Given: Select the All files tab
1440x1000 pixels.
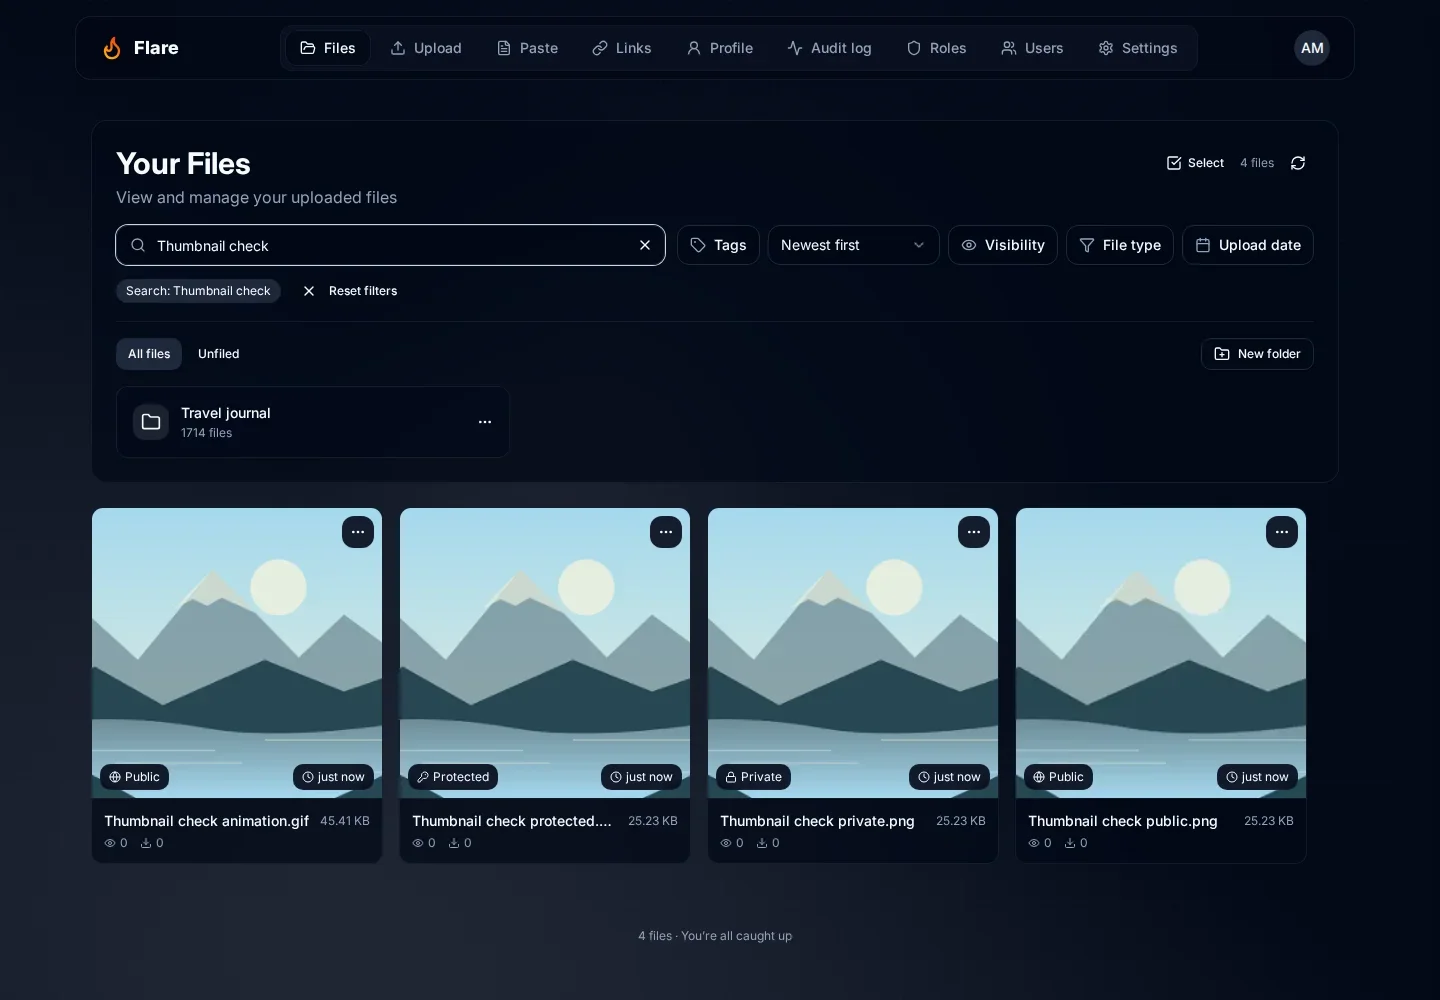Looking at the screenshot, I should (149, 354).
